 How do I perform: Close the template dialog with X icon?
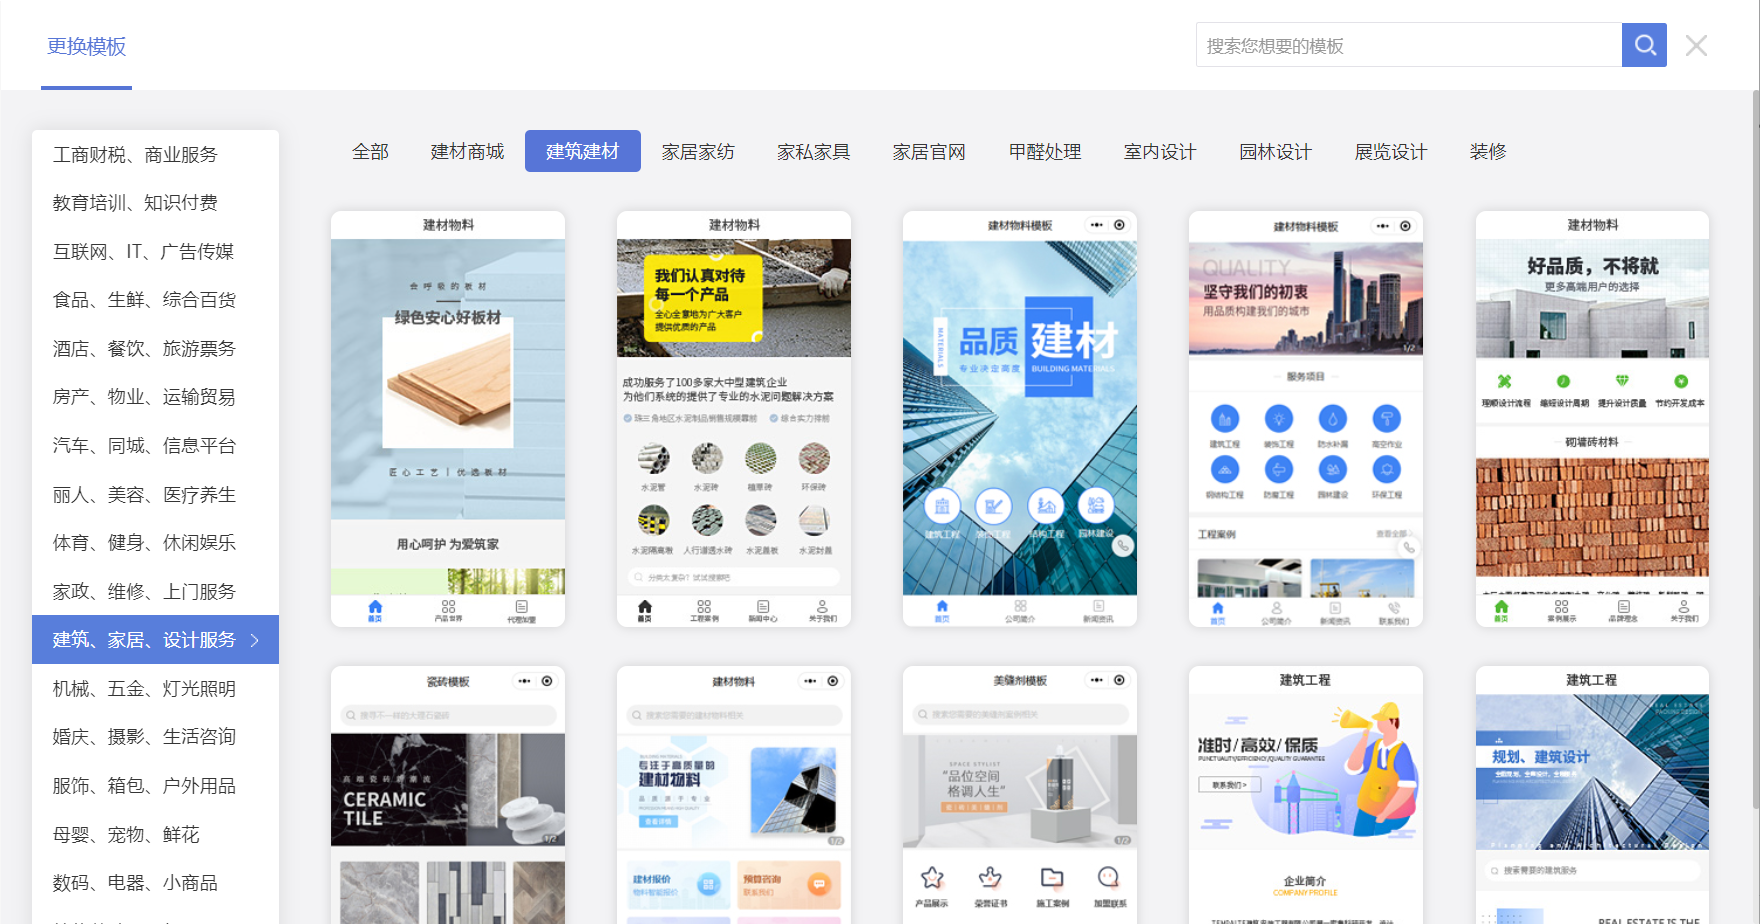tap(1696, 46)
